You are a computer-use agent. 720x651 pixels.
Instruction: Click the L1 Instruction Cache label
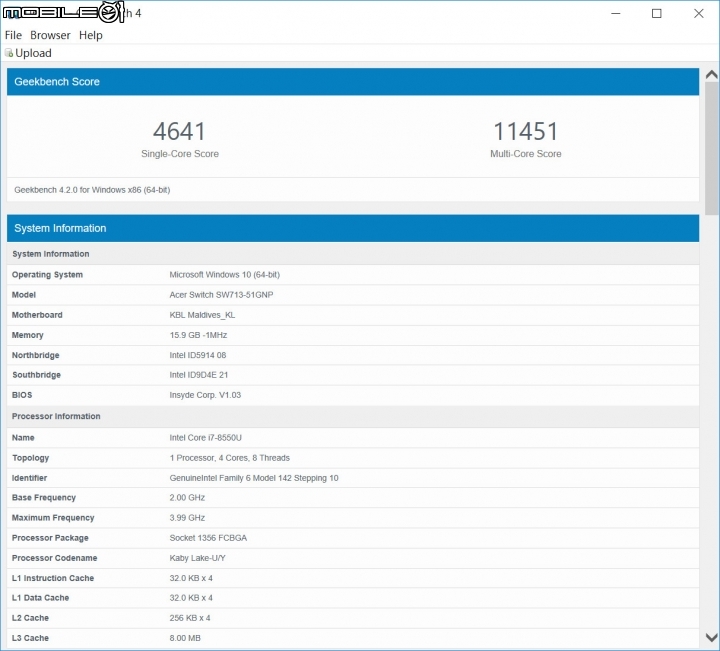53,578
